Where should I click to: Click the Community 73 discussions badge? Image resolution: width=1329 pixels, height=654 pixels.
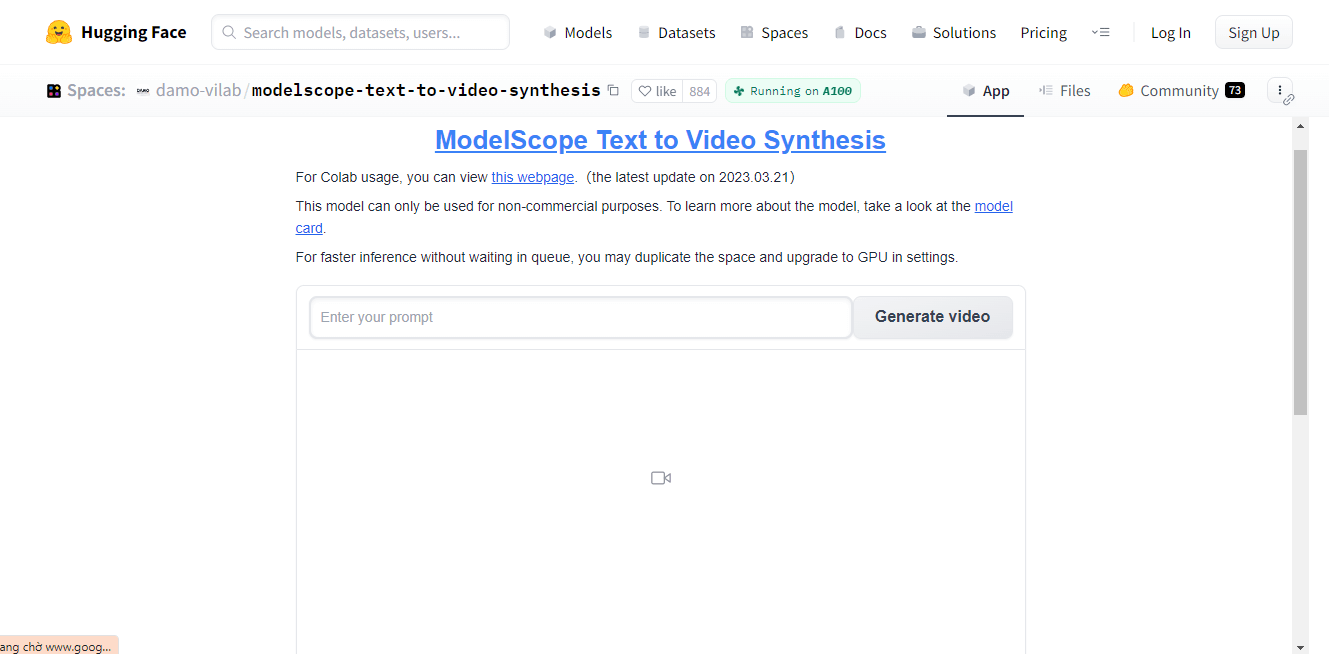point(1235,91)
